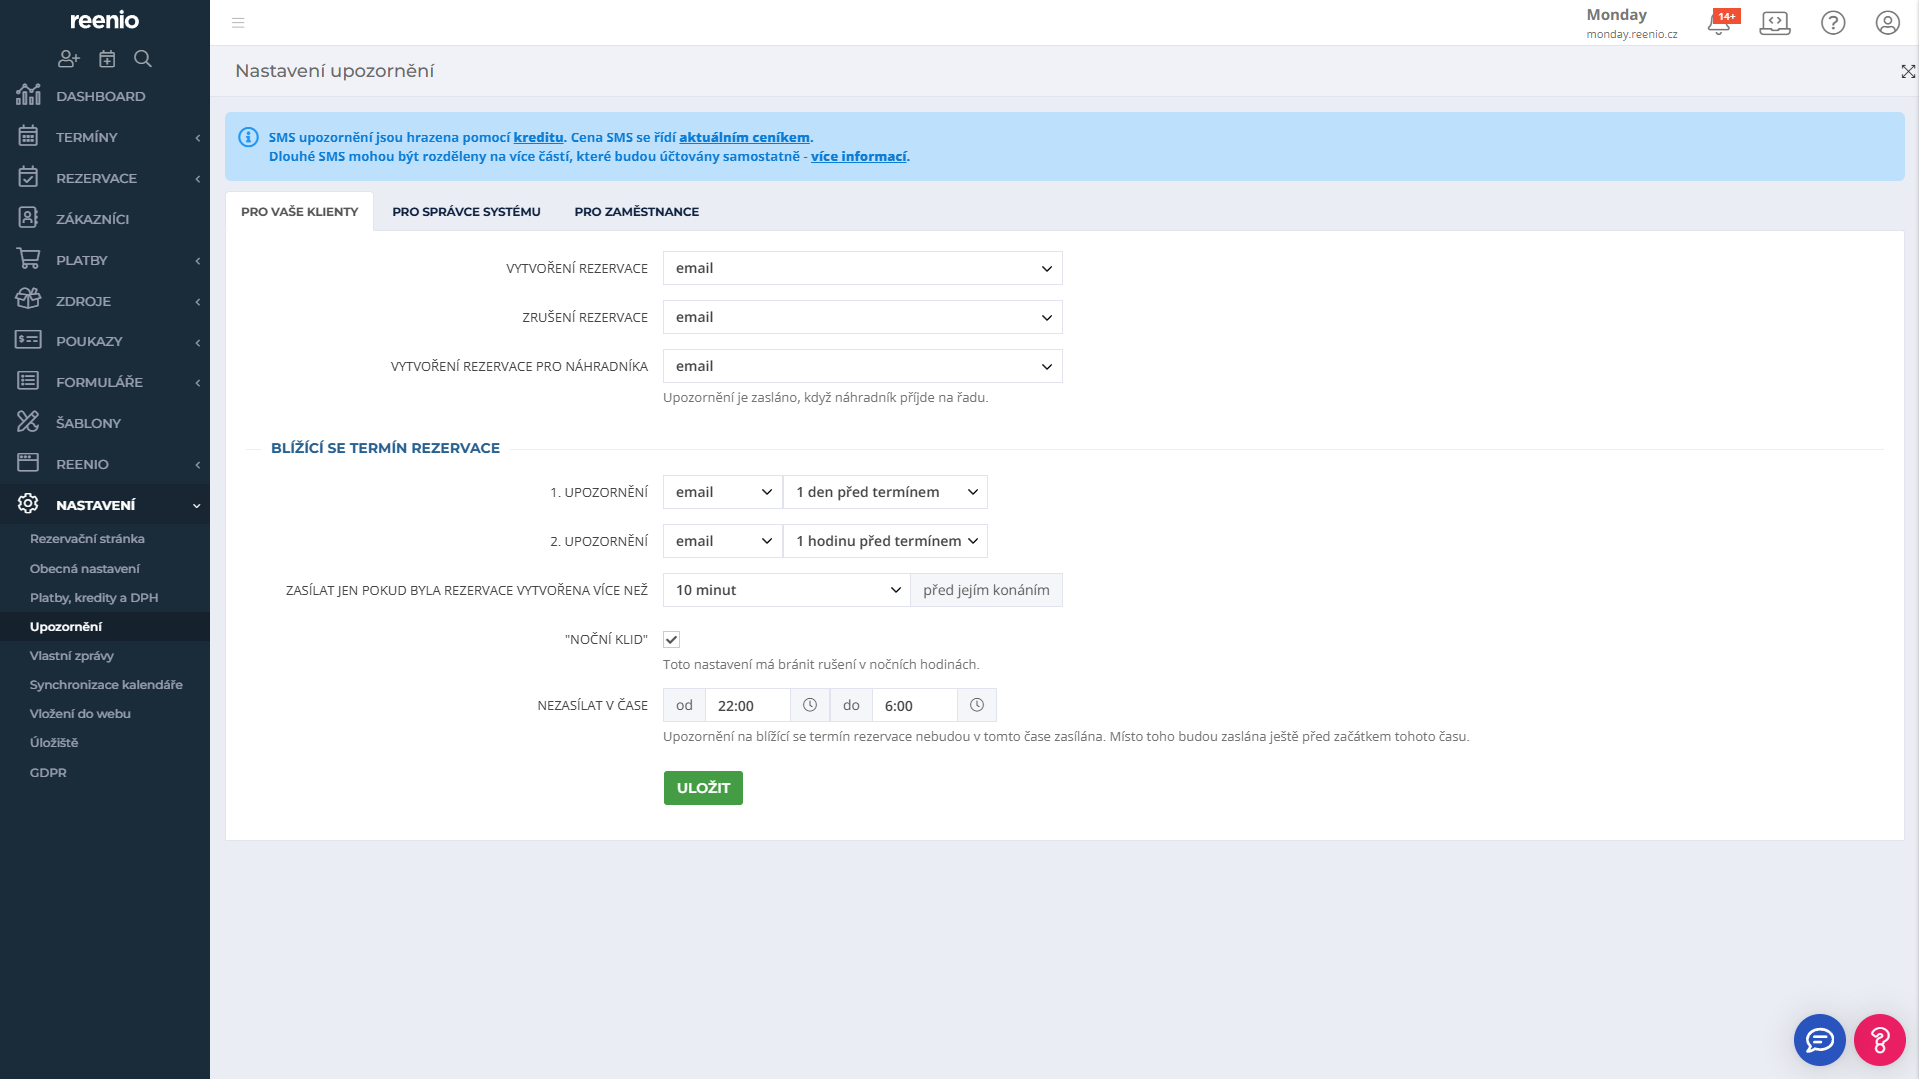Screen dimensions: 1919x1079
Task: Open Vytvoření rezervace pro náhradníka dropdown
Action: pyautogui.click(x=862, y=366)
